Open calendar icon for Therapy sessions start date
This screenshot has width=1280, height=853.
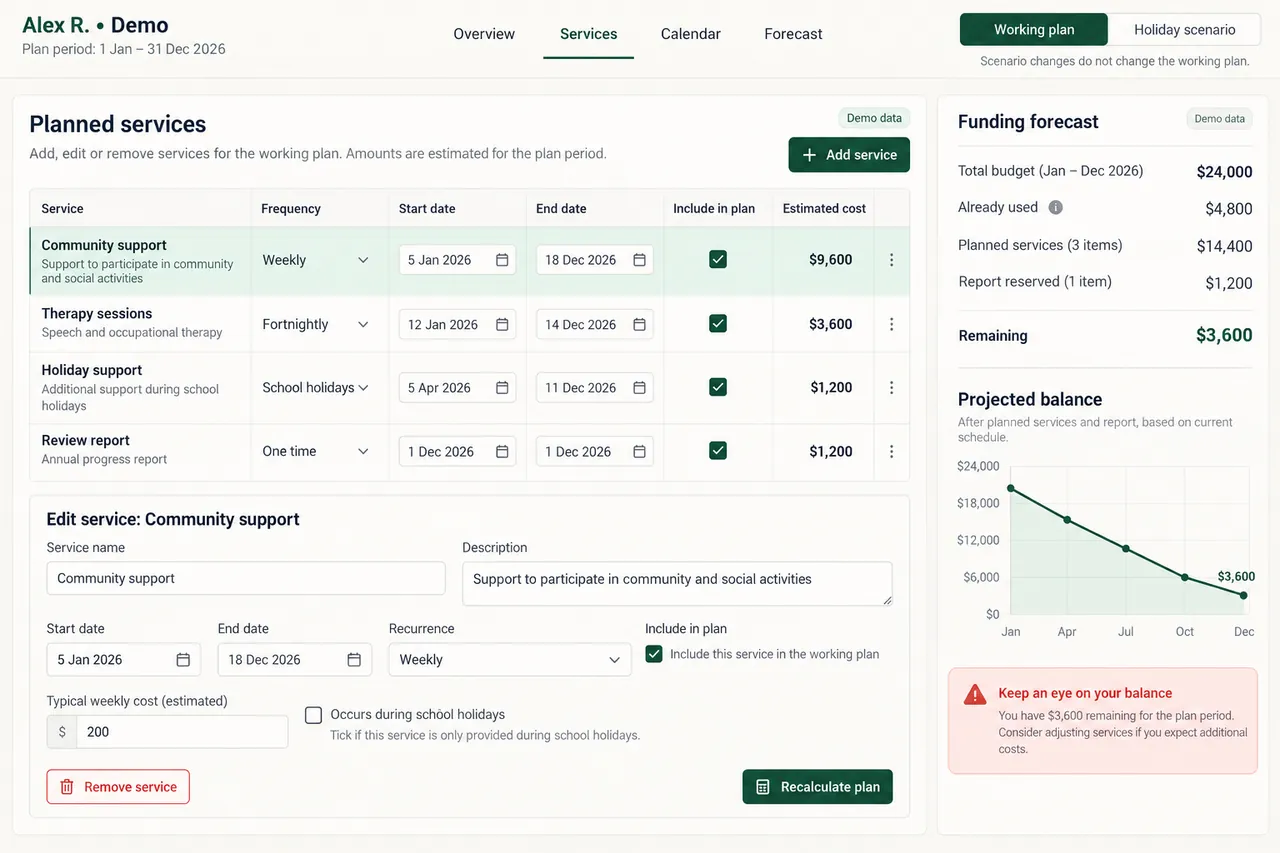click(502, 324)
